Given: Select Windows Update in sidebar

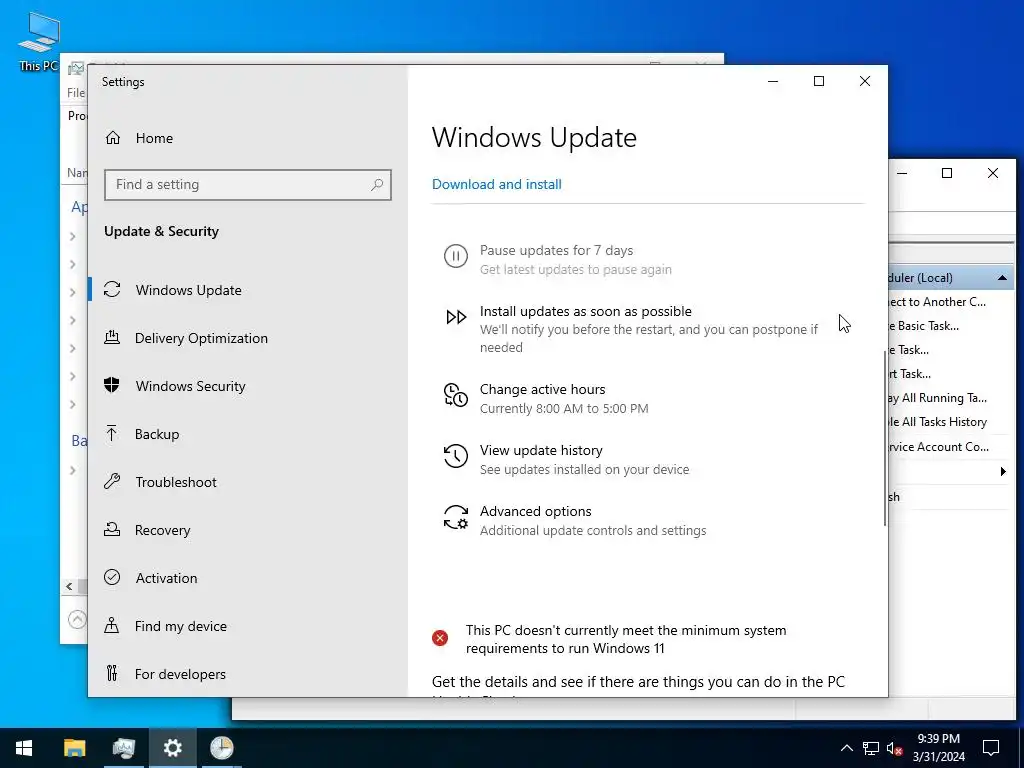Looking at the screenshot, I should [x=188, y=290].
